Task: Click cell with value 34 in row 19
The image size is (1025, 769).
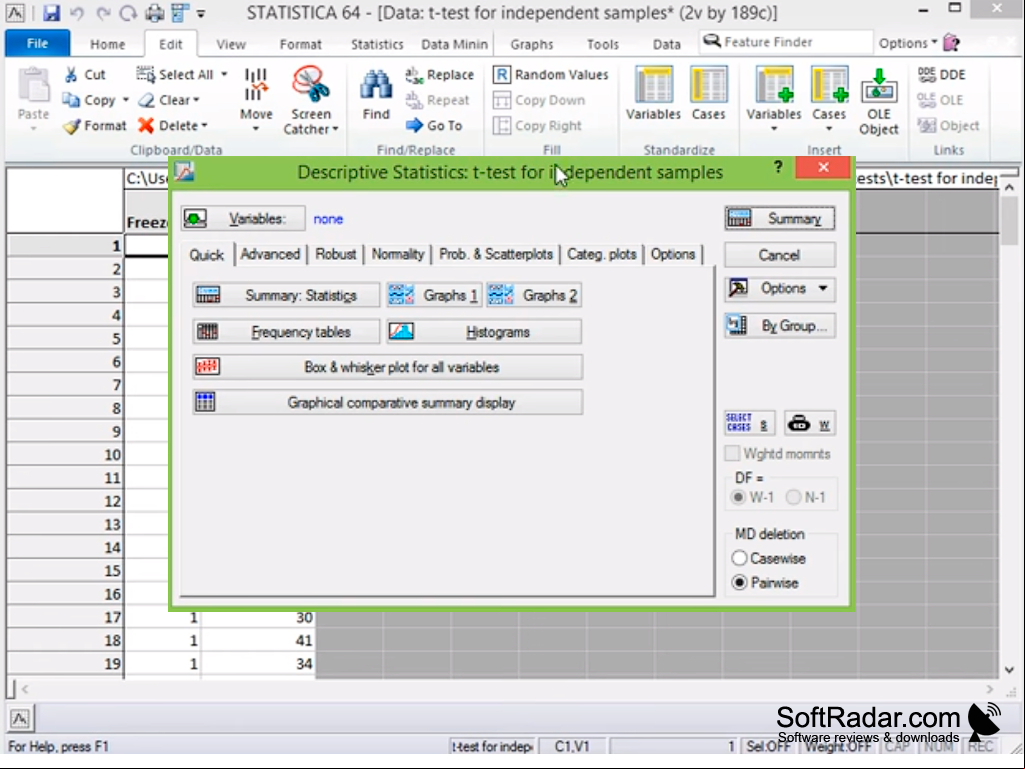Action: [258, 664]
